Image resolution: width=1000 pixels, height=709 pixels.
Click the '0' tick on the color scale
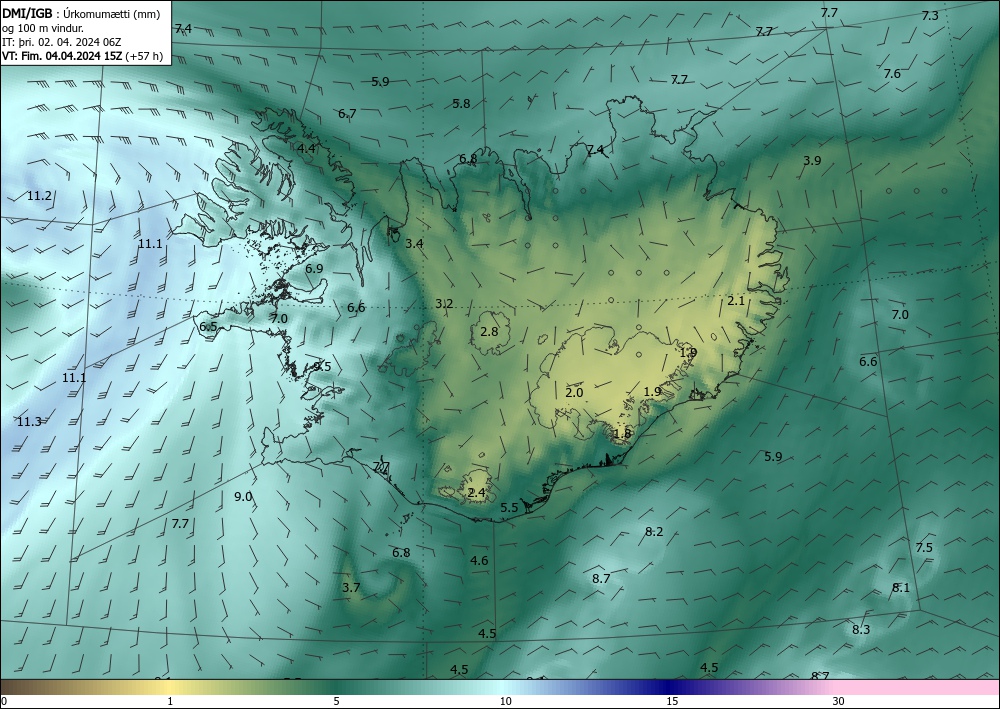point(4,702)
